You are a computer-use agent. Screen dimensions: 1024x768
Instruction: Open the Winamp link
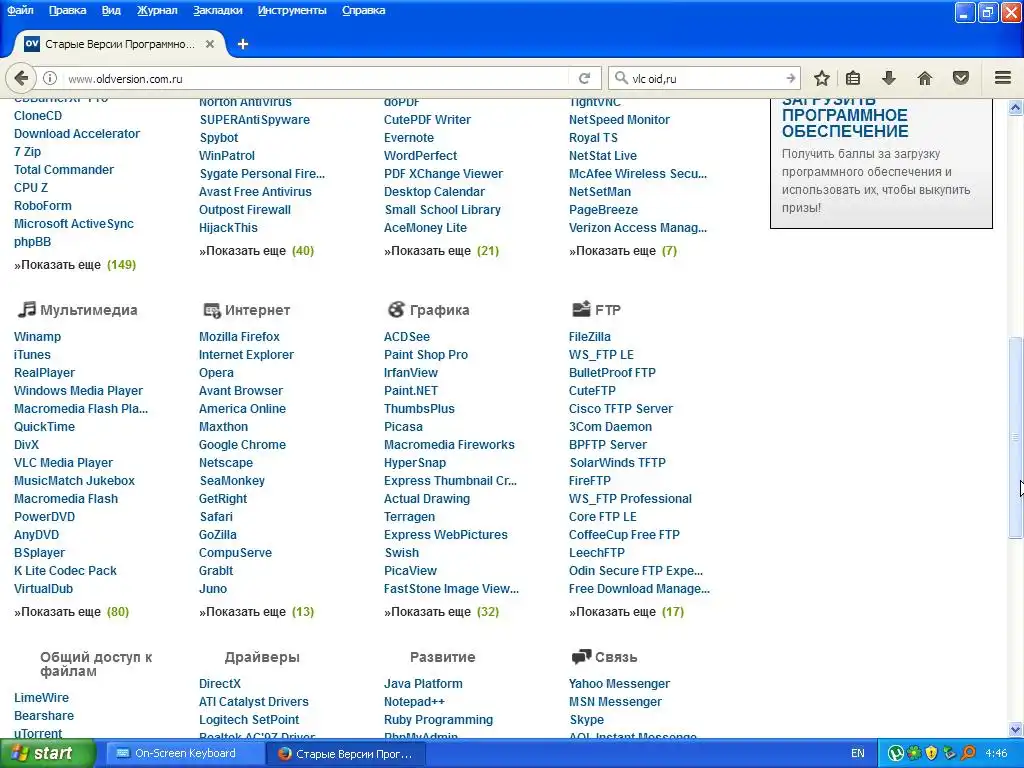tap(37, 336)
